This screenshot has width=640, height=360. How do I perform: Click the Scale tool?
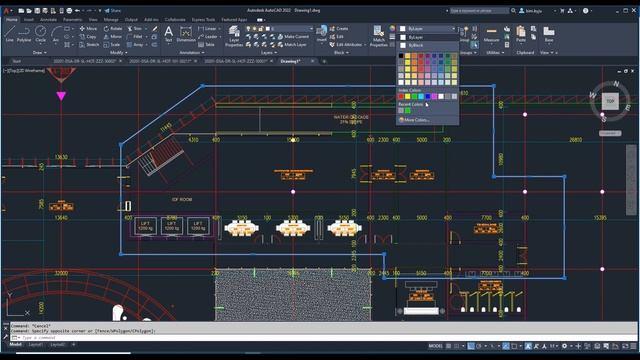(x=112, y=44)
